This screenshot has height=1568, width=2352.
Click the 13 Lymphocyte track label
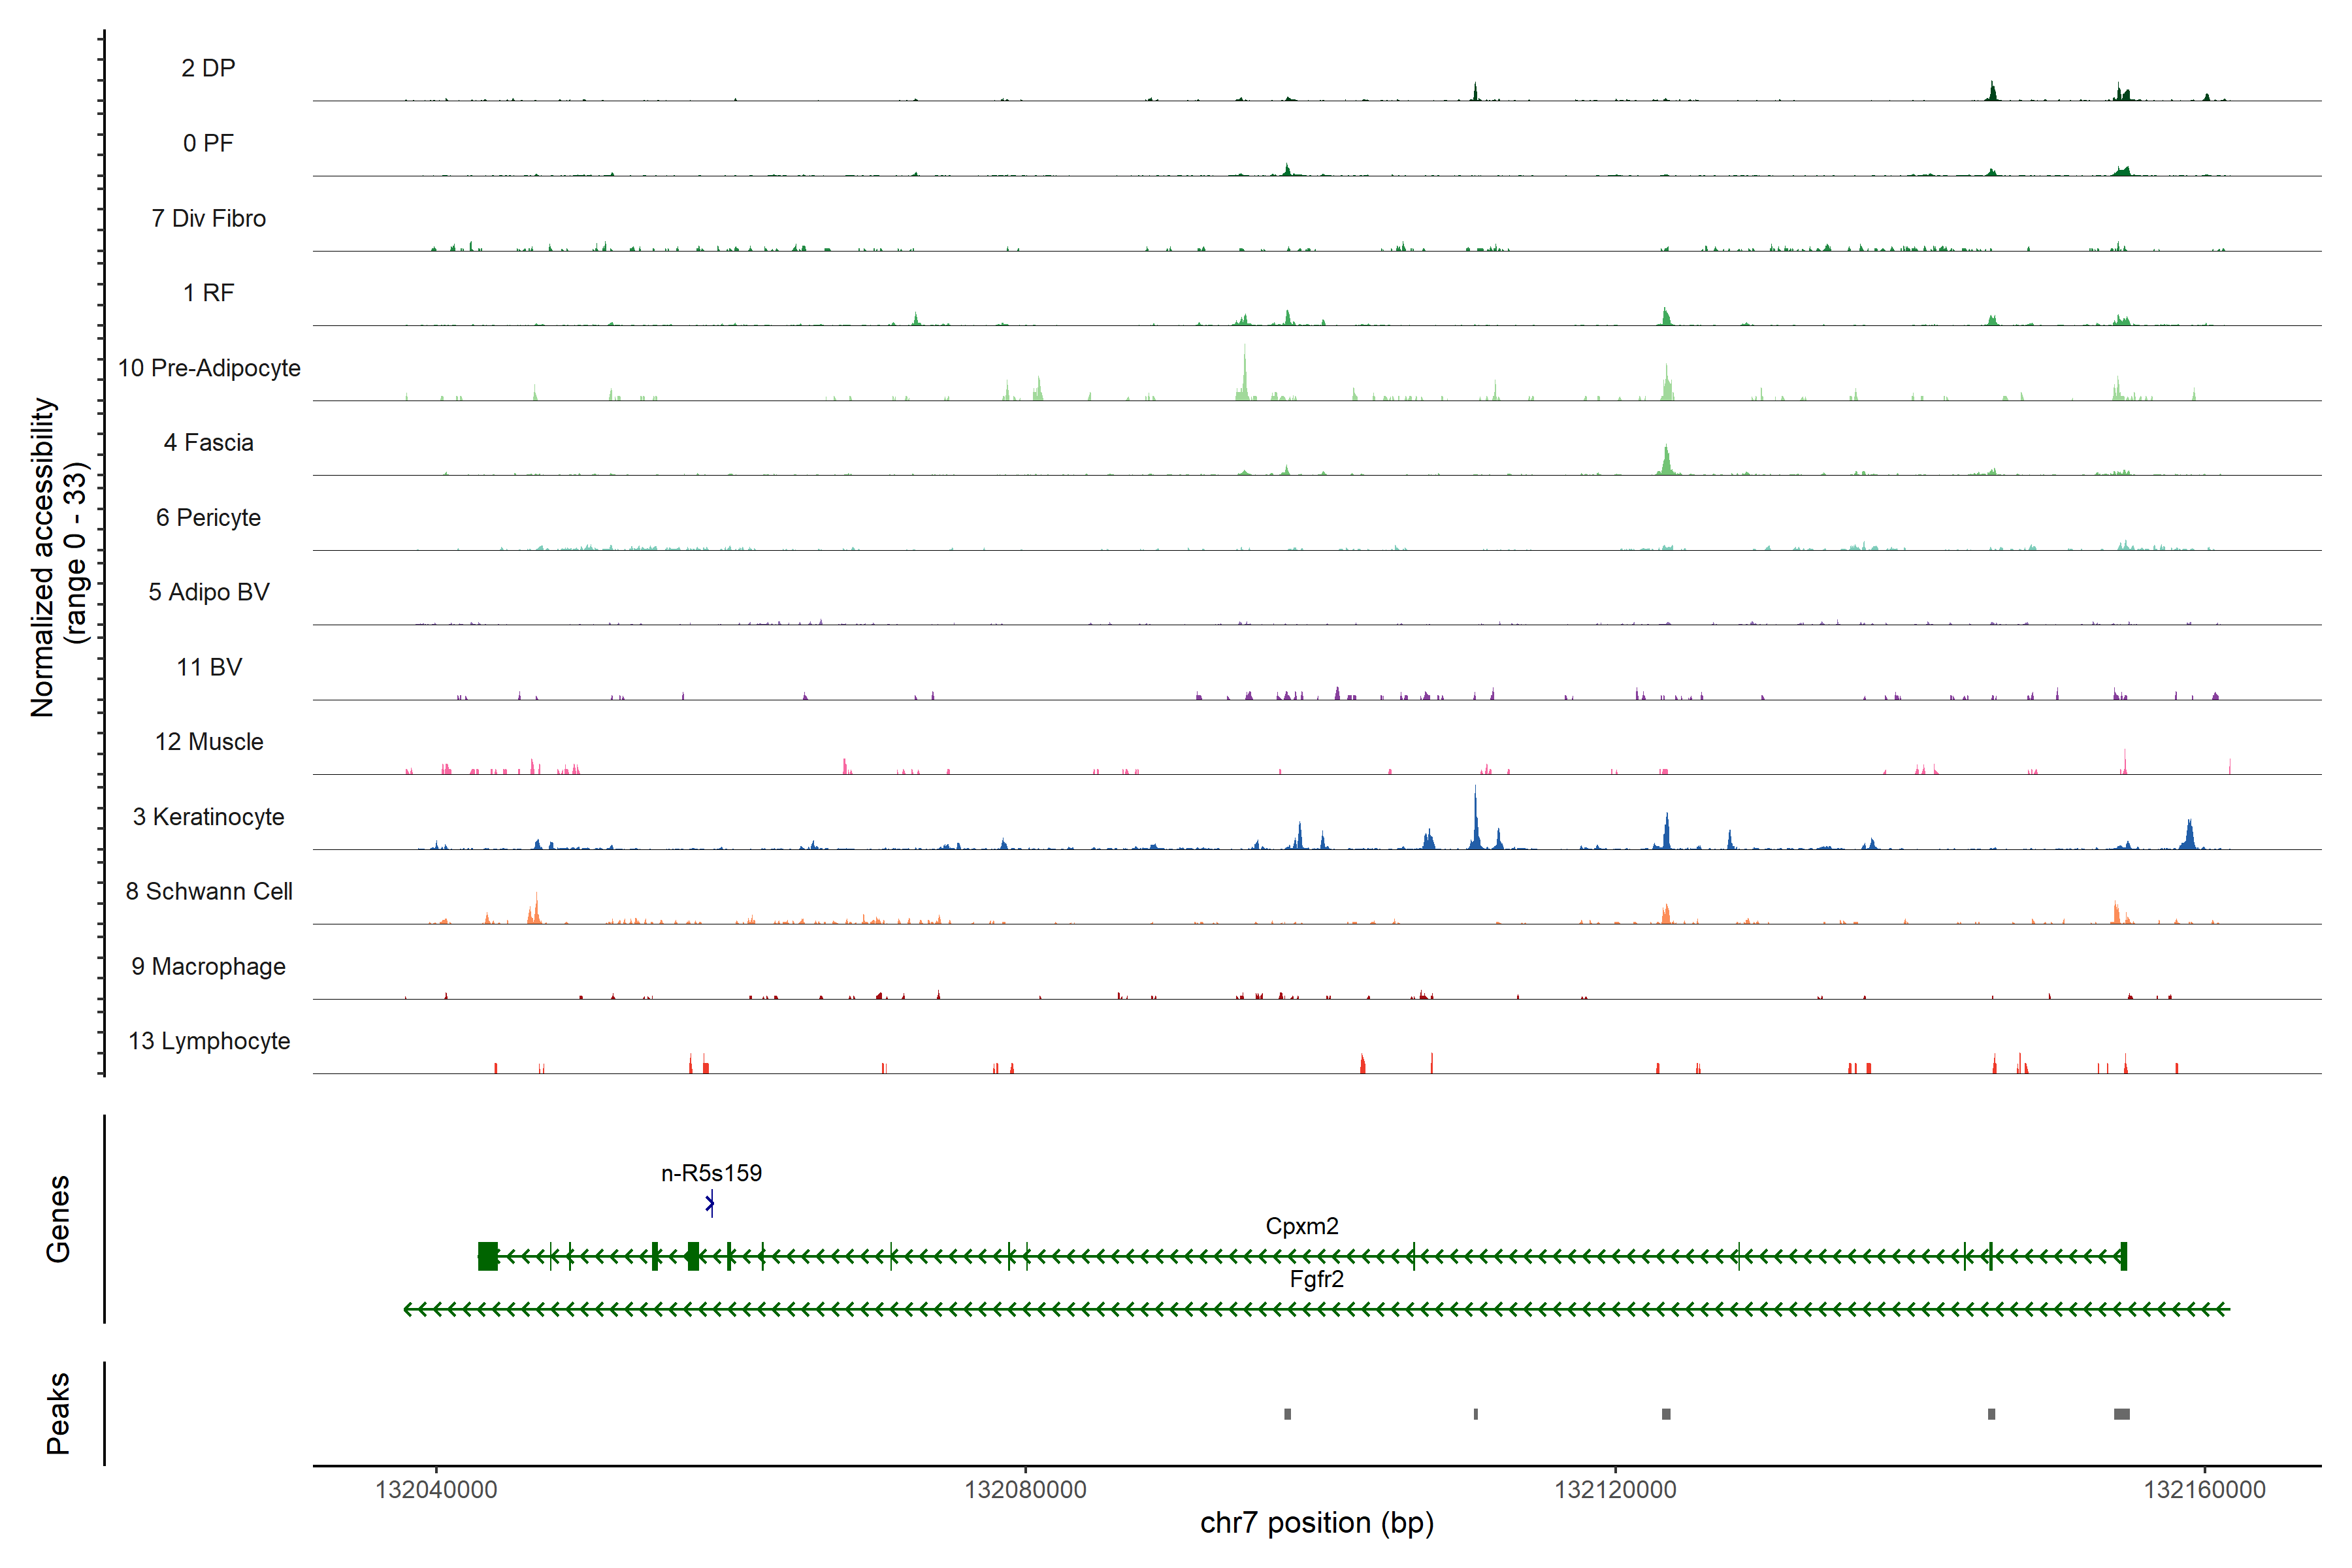click(x=209, y=1041)
